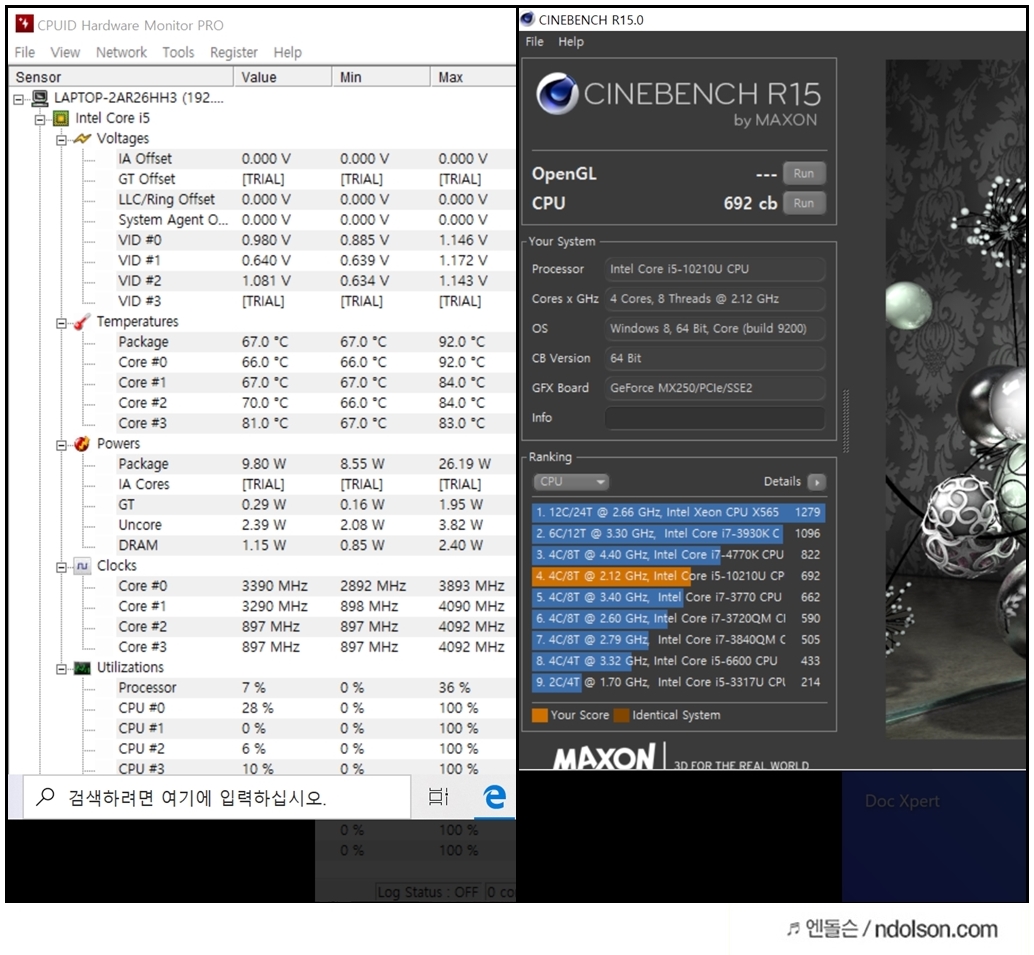Open the CPU ranking dropdown

click(570, 482)
